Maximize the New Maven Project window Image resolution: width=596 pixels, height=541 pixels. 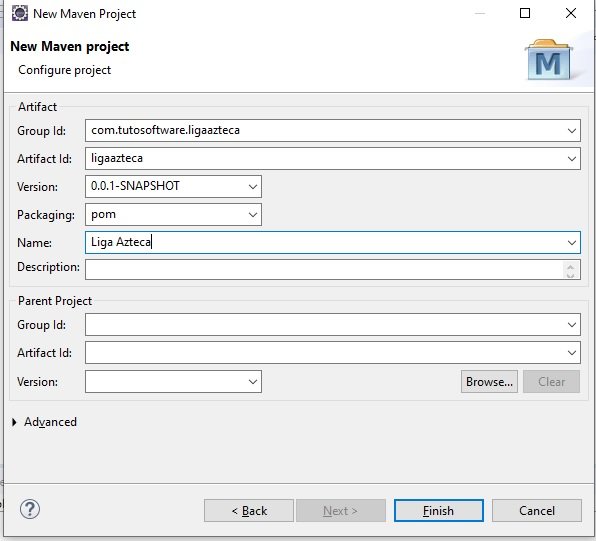[525, 13]
